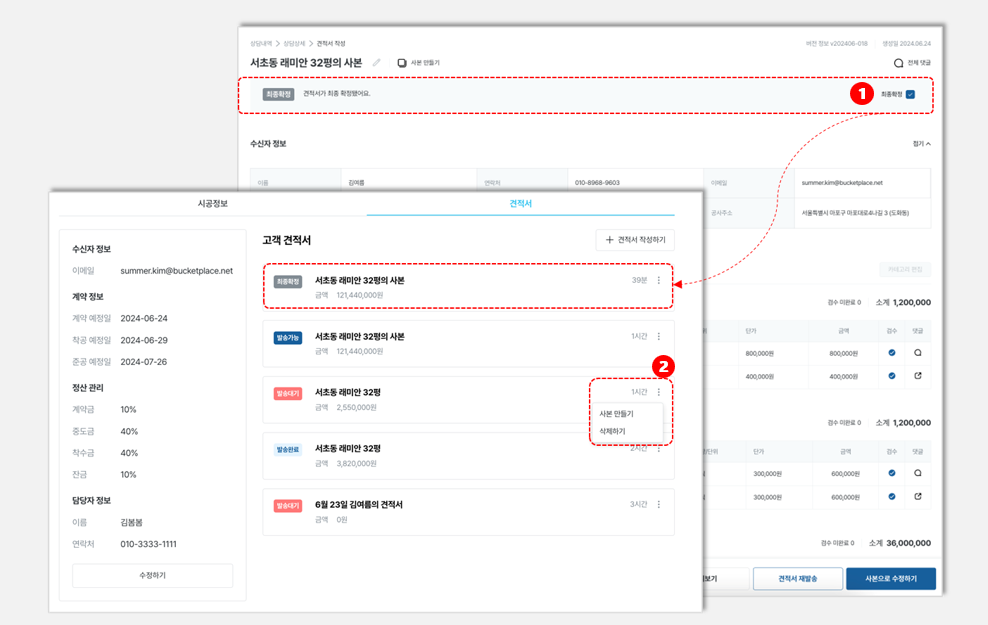Open comment bubble in first 600,000원 row
The width and height of the screenshot is (988, 625).
click(917, 473)
